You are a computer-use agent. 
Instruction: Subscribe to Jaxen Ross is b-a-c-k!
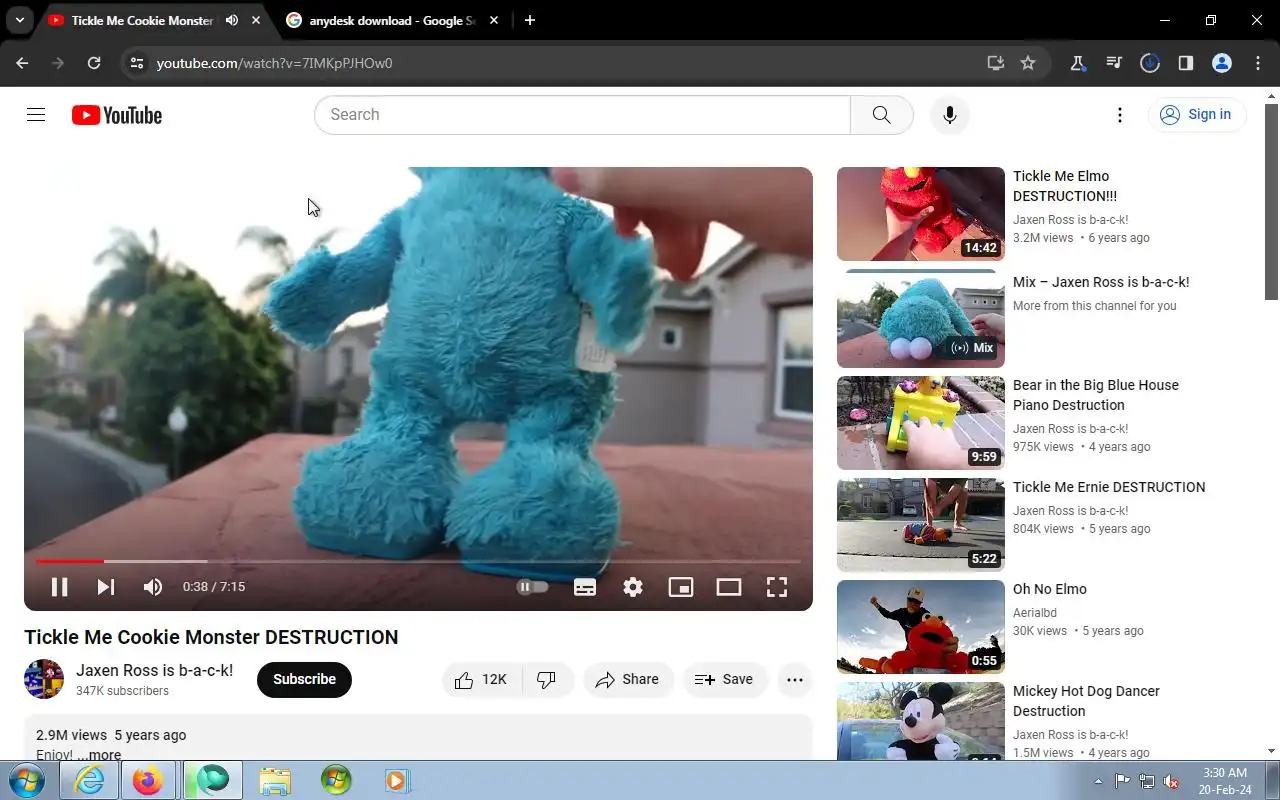304,679
